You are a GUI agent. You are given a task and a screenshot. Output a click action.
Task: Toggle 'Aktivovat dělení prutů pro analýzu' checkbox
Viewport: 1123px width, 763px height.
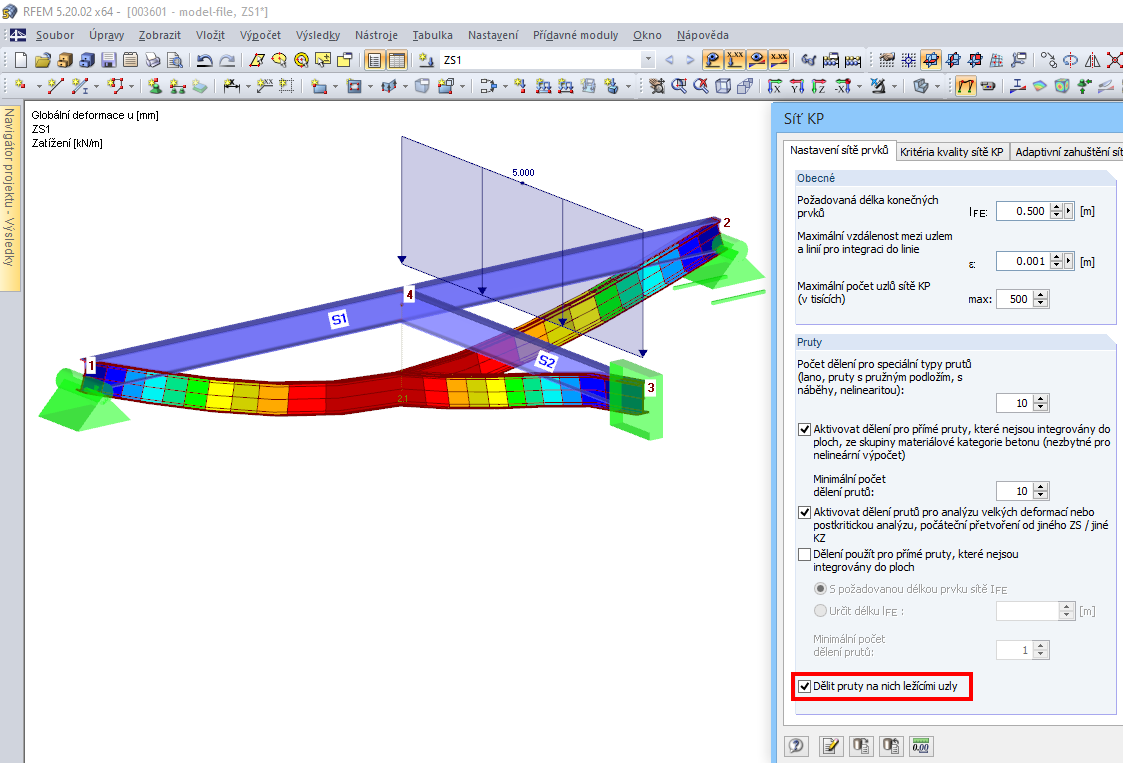click(x=805, y=513)
